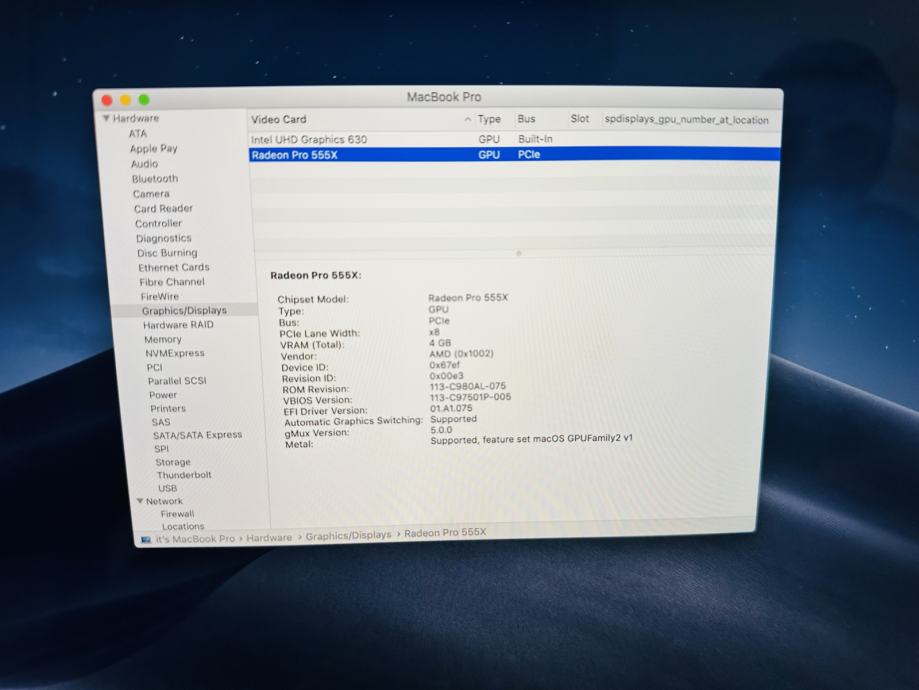Select SATA/SATA Express entry
The width and height of the screenshot is (919, 690).
pyautogui.click(x=197, y=435)
